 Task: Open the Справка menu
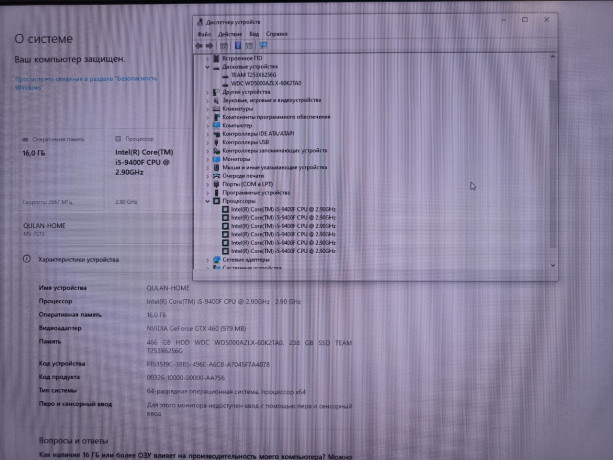pos(277,34)
